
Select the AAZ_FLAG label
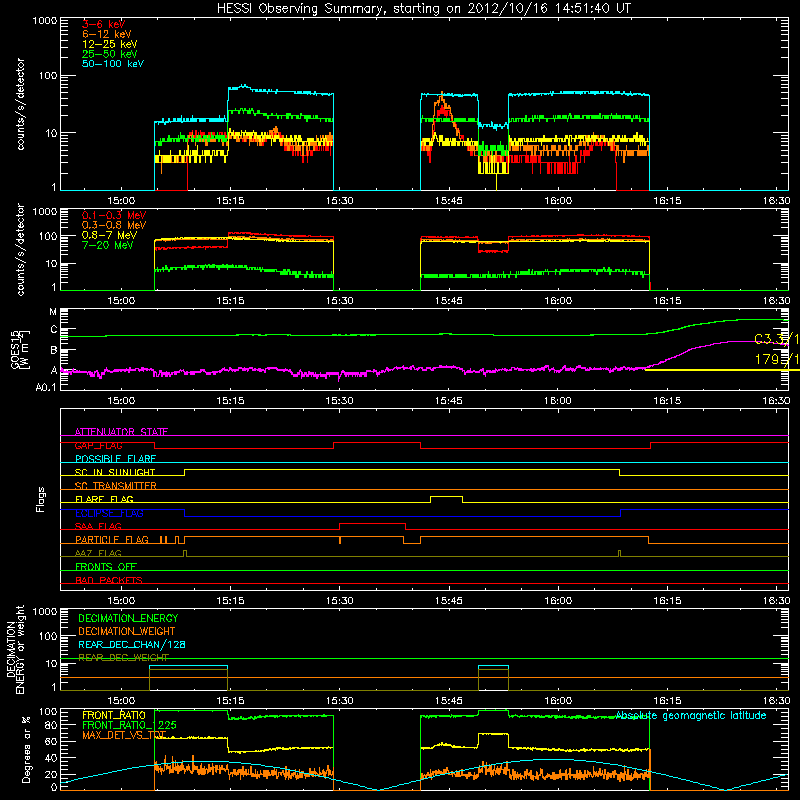tap(98, 553)
